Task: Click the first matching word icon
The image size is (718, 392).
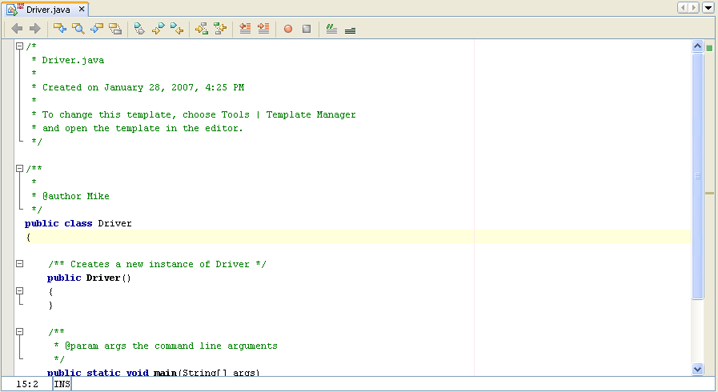Action: [201, 29]
